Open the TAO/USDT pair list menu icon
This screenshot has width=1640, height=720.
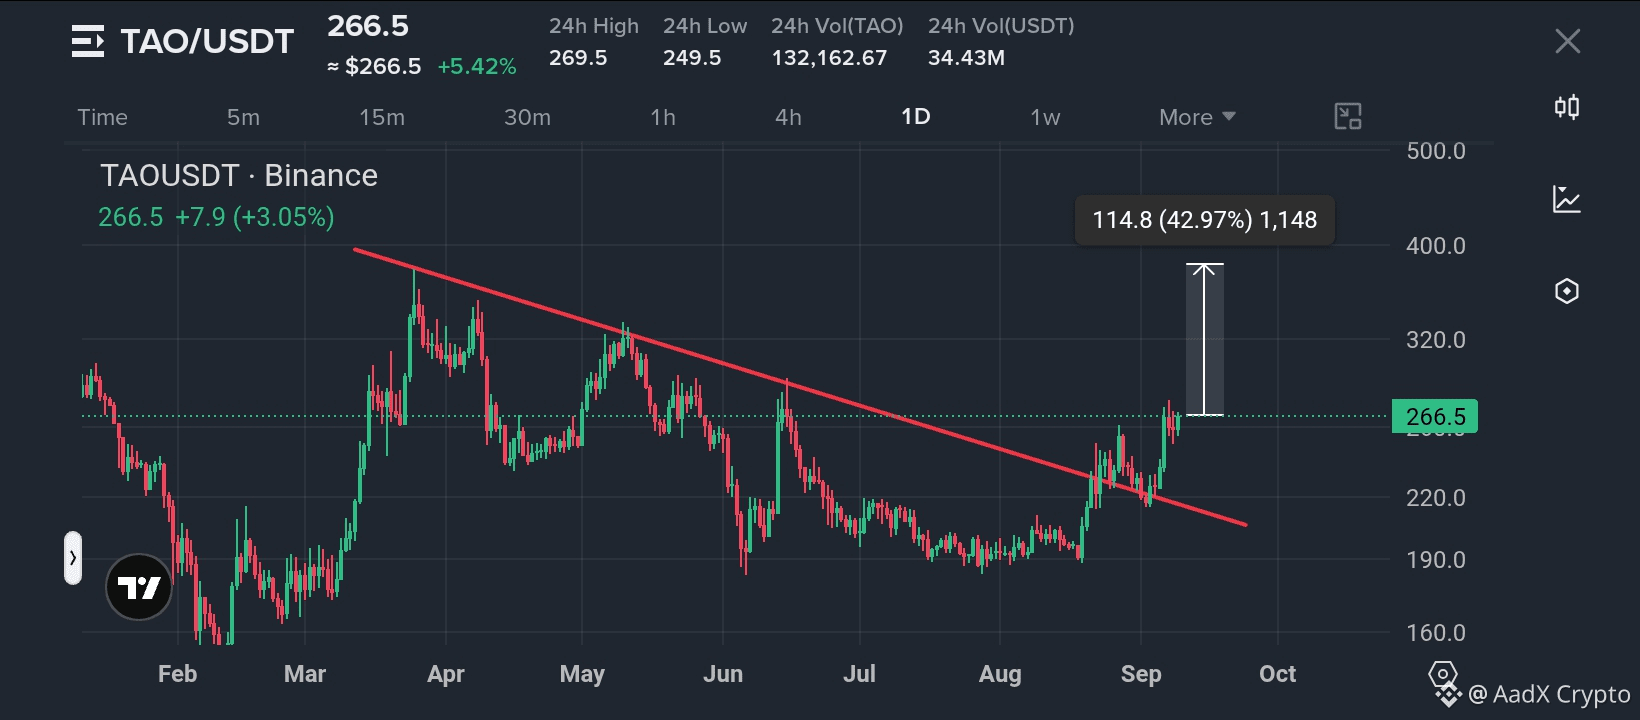coord(88,41)
